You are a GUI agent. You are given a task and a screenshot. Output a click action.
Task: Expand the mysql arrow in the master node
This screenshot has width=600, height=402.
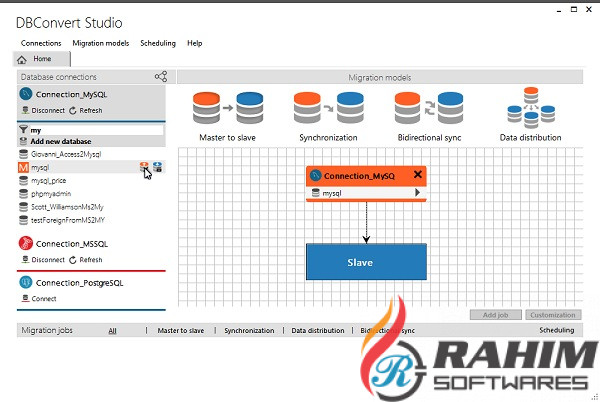(x=417, y=193)
